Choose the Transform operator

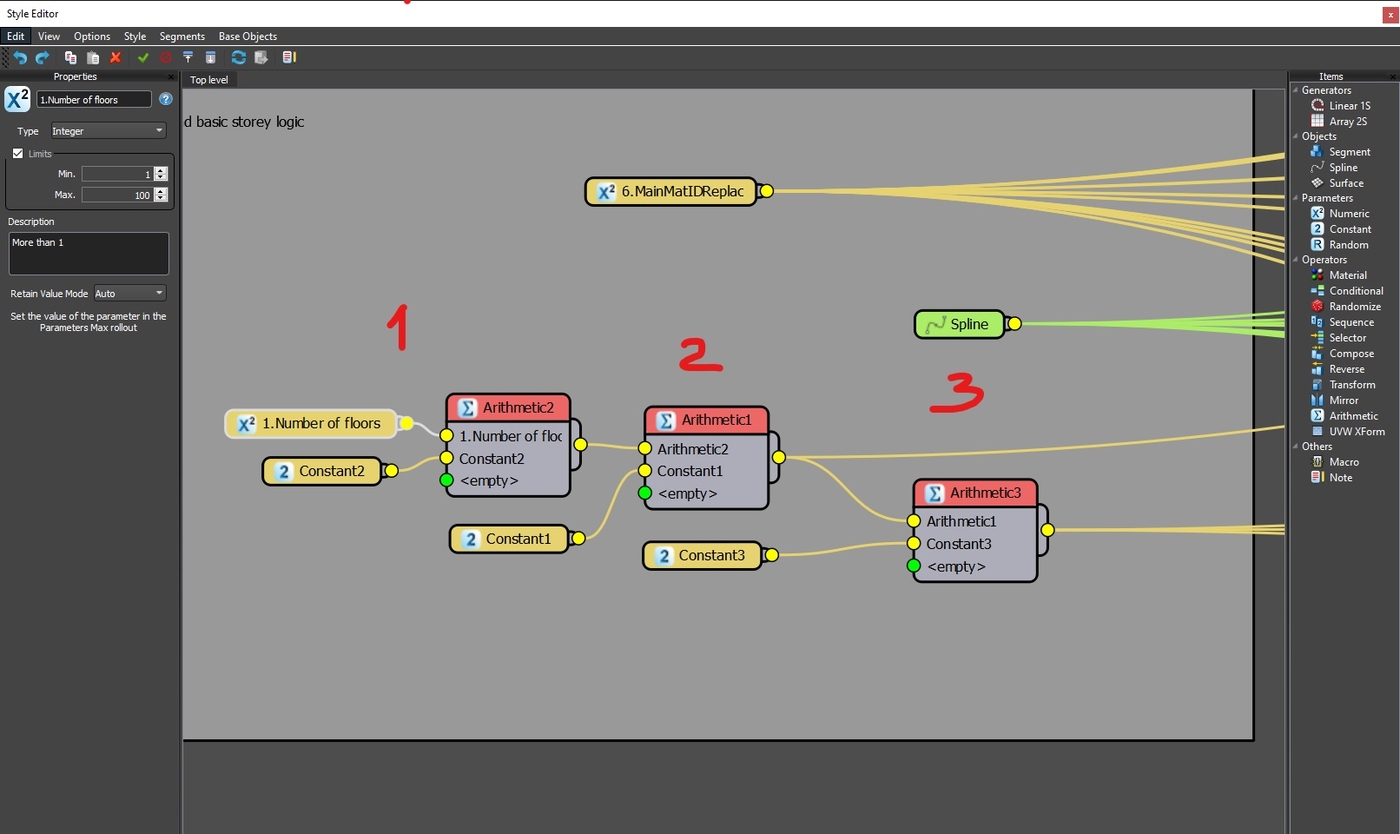tap(1343, 385)
